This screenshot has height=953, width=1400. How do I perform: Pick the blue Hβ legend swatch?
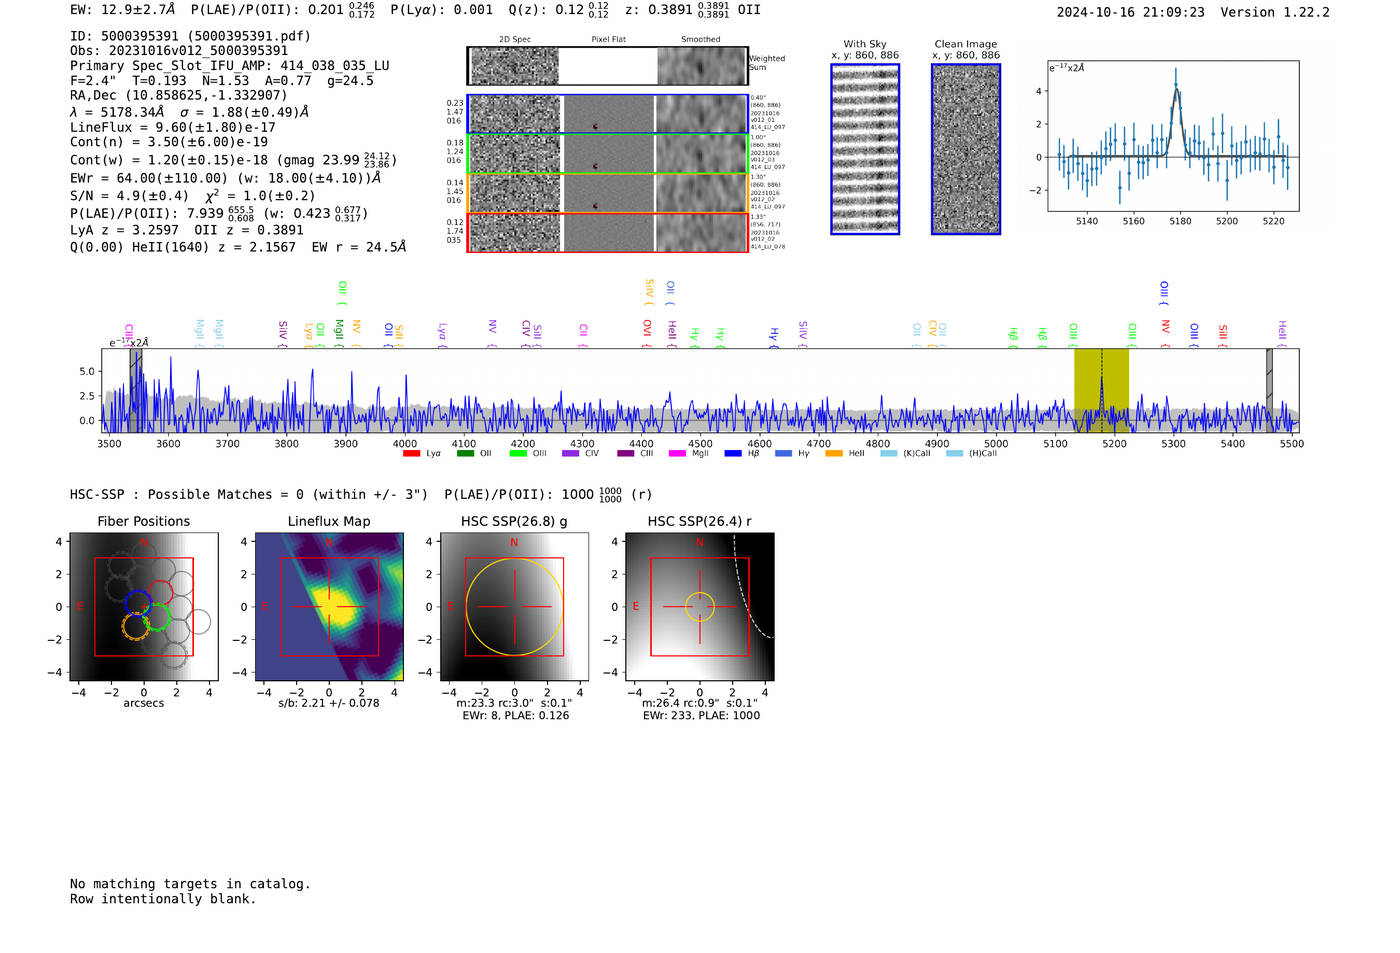coord(733,453)
